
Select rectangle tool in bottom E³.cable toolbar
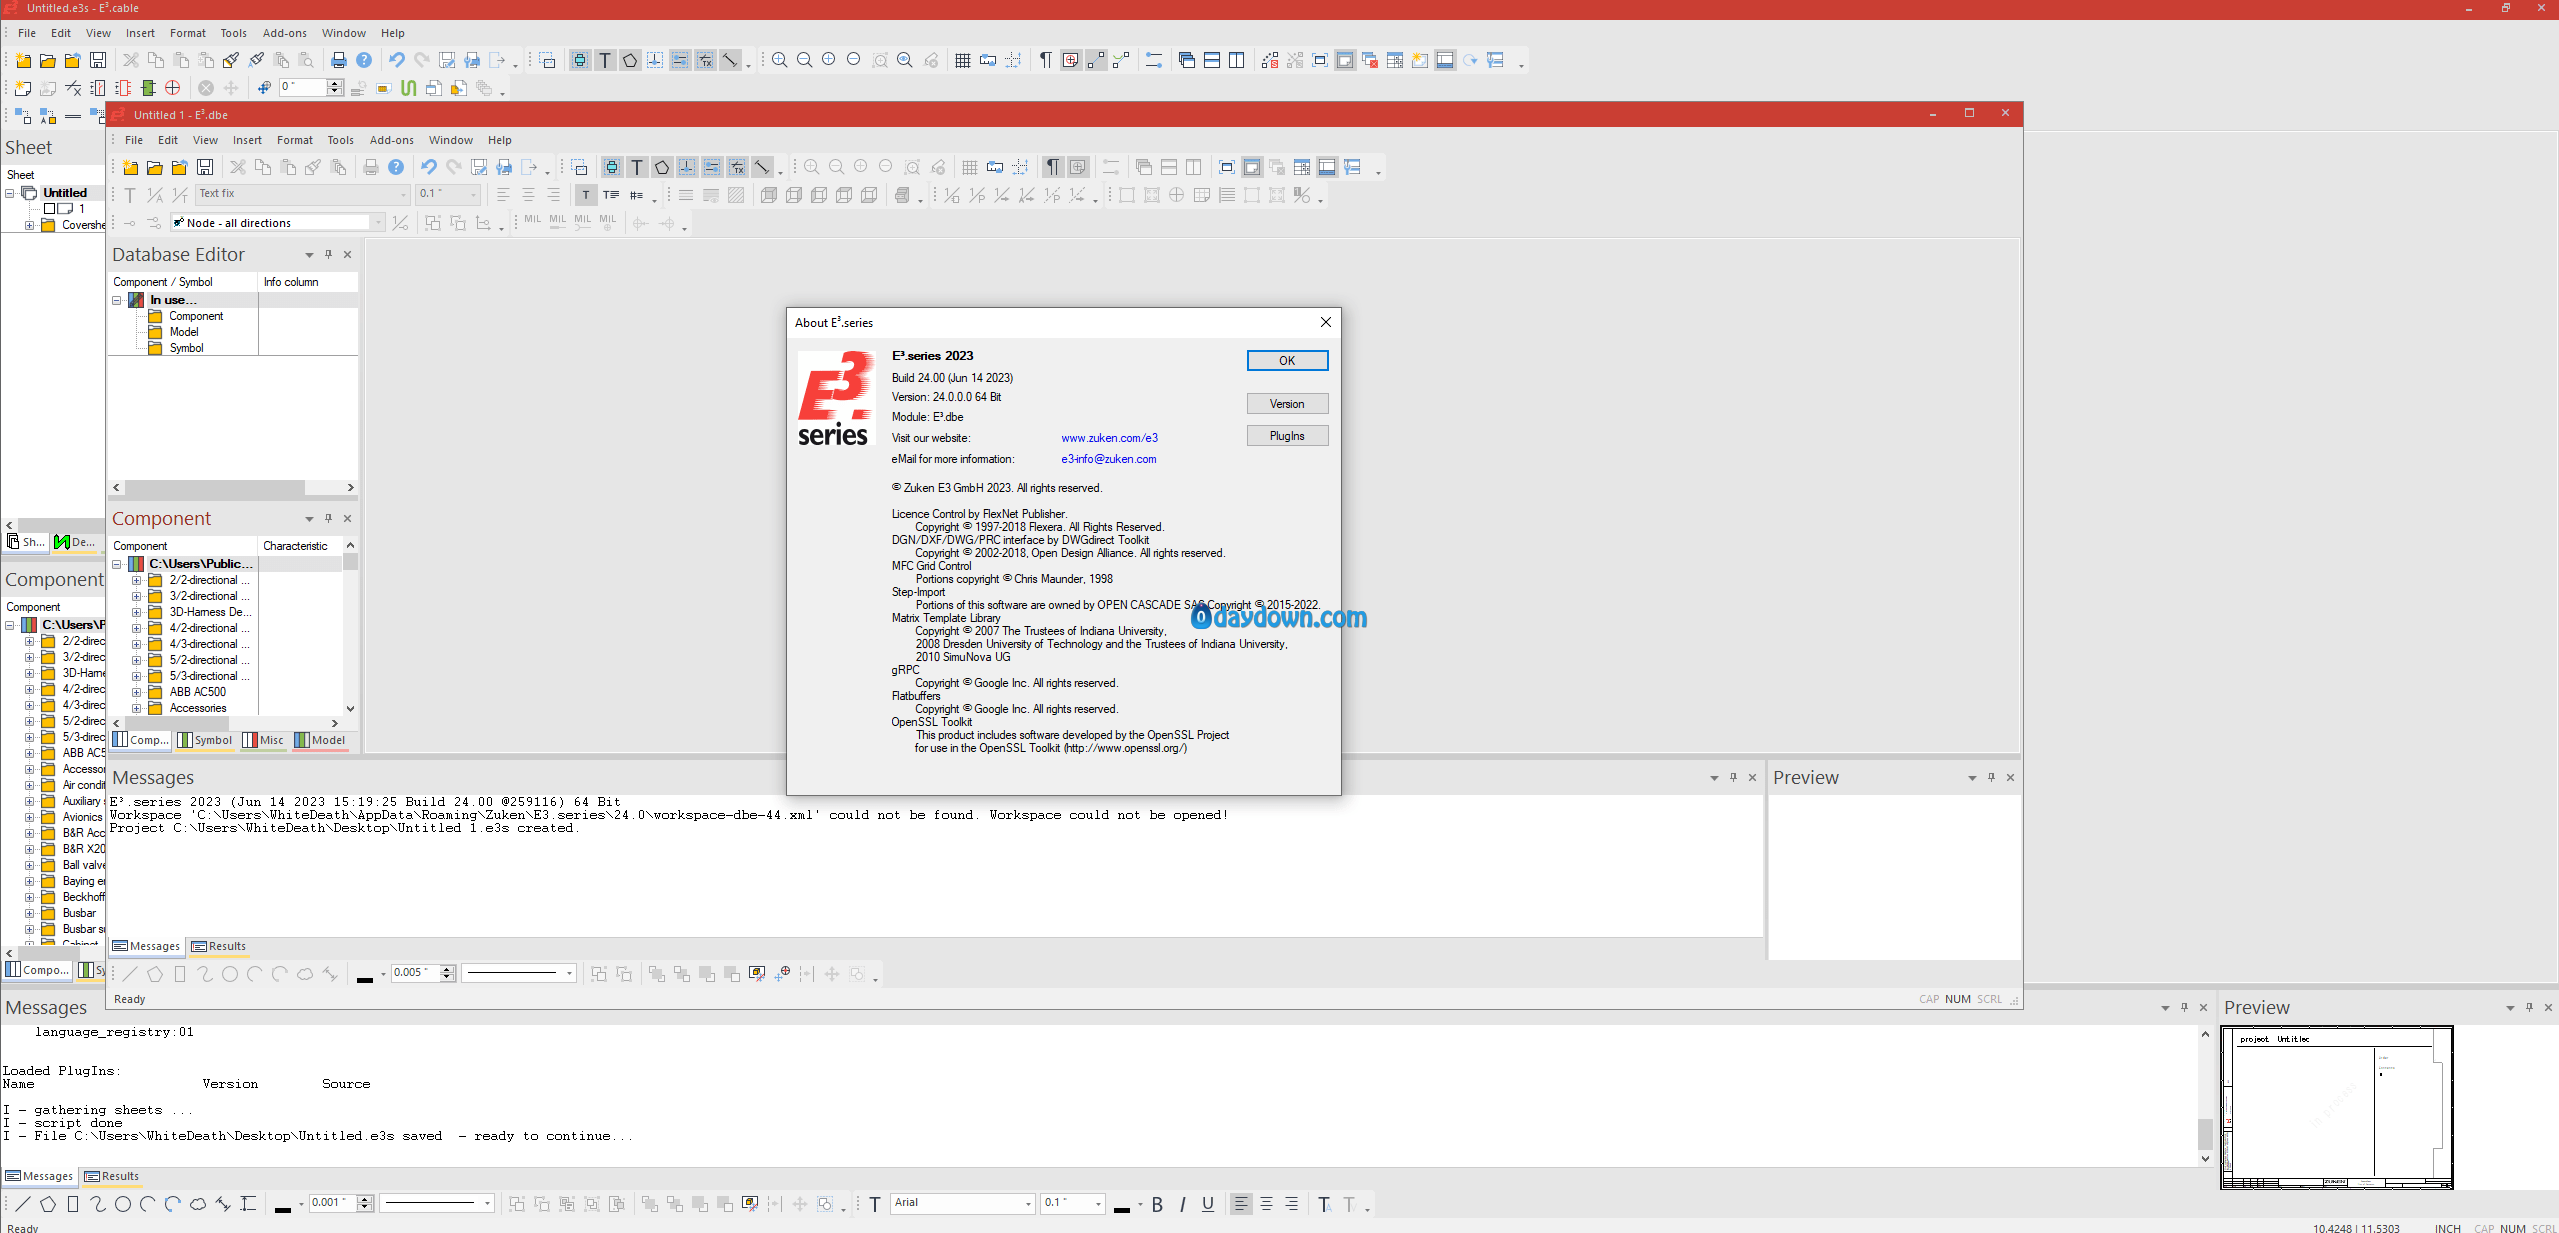73,1204
